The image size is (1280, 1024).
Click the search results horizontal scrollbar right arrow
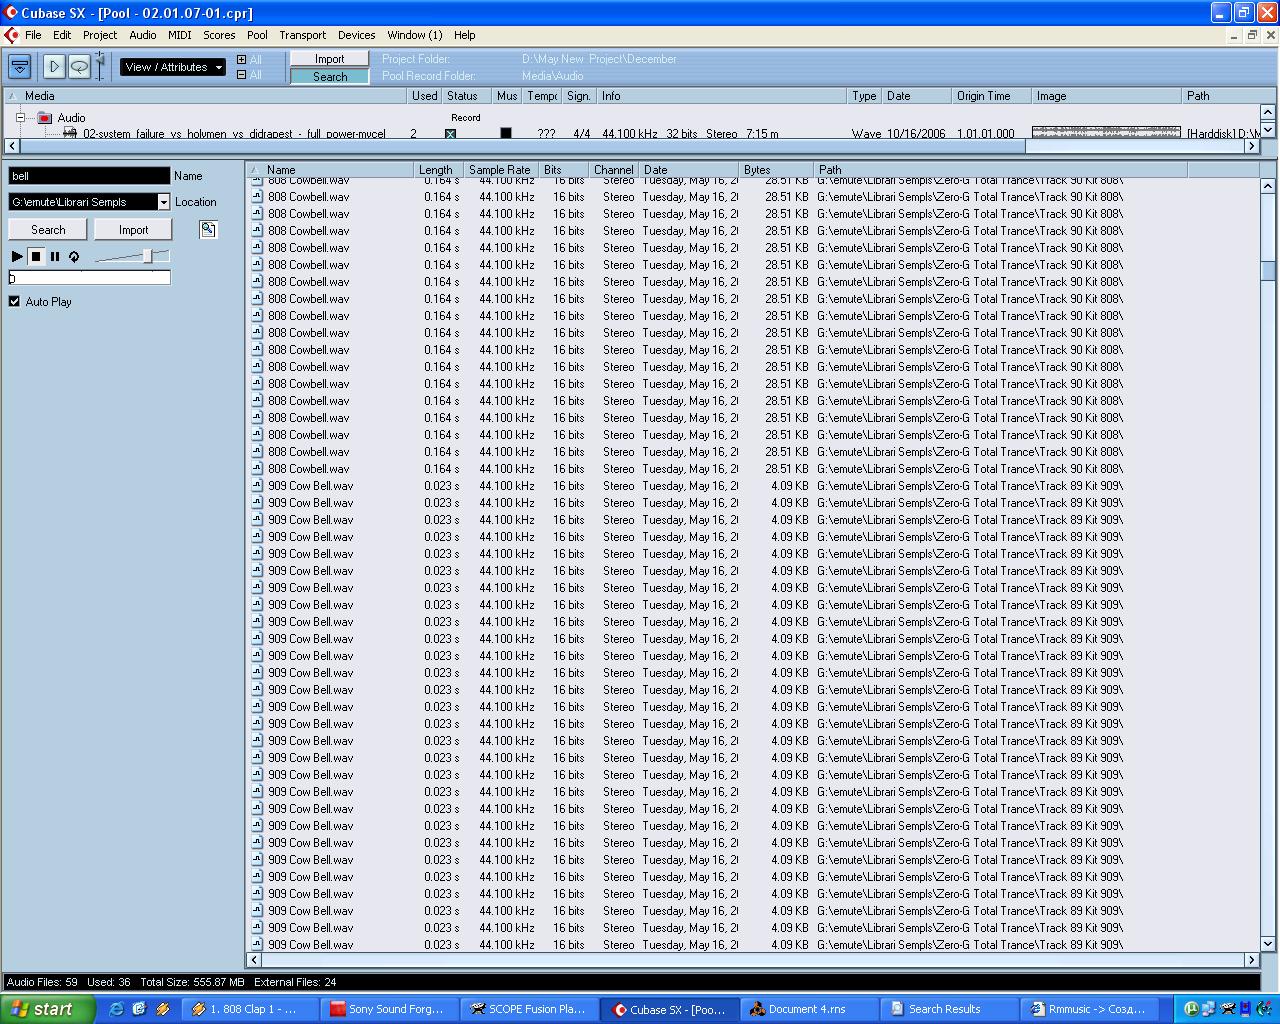coord(1251,960)
